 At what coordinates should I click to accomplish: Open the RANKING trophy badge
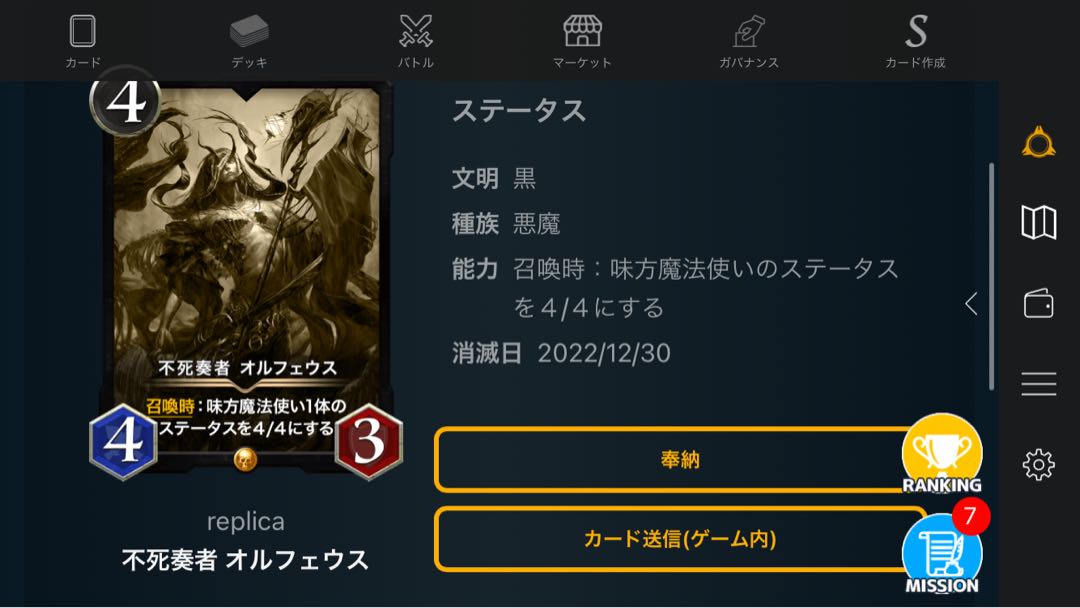click(x=942, y=454)
